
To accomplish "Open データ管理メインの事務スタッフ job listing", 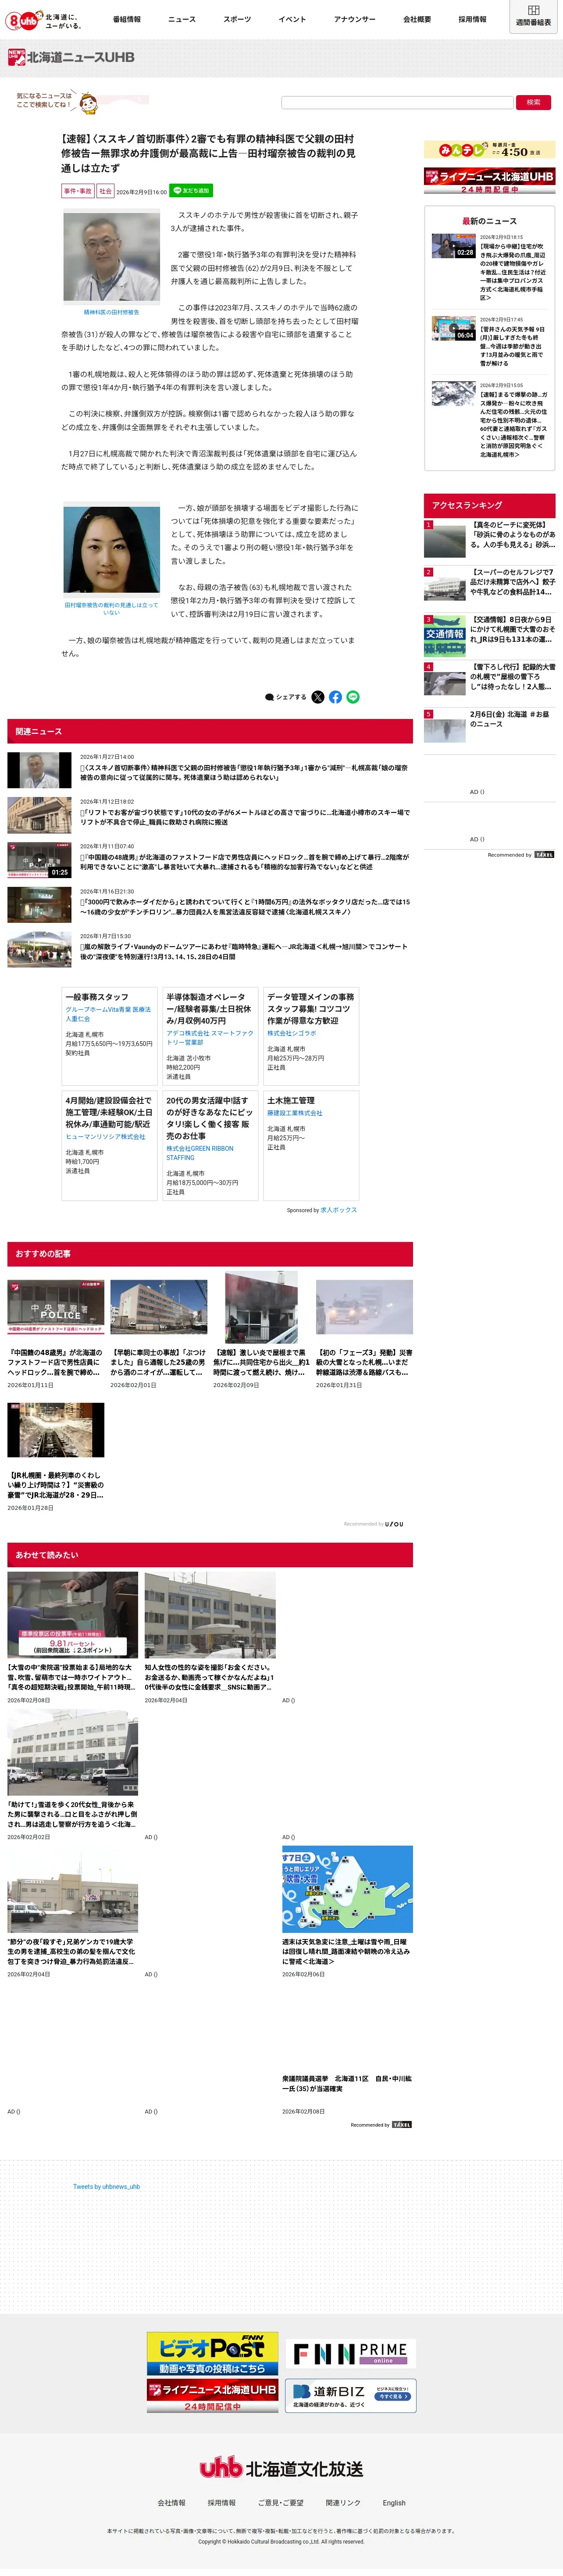I will coord(311,1037).
